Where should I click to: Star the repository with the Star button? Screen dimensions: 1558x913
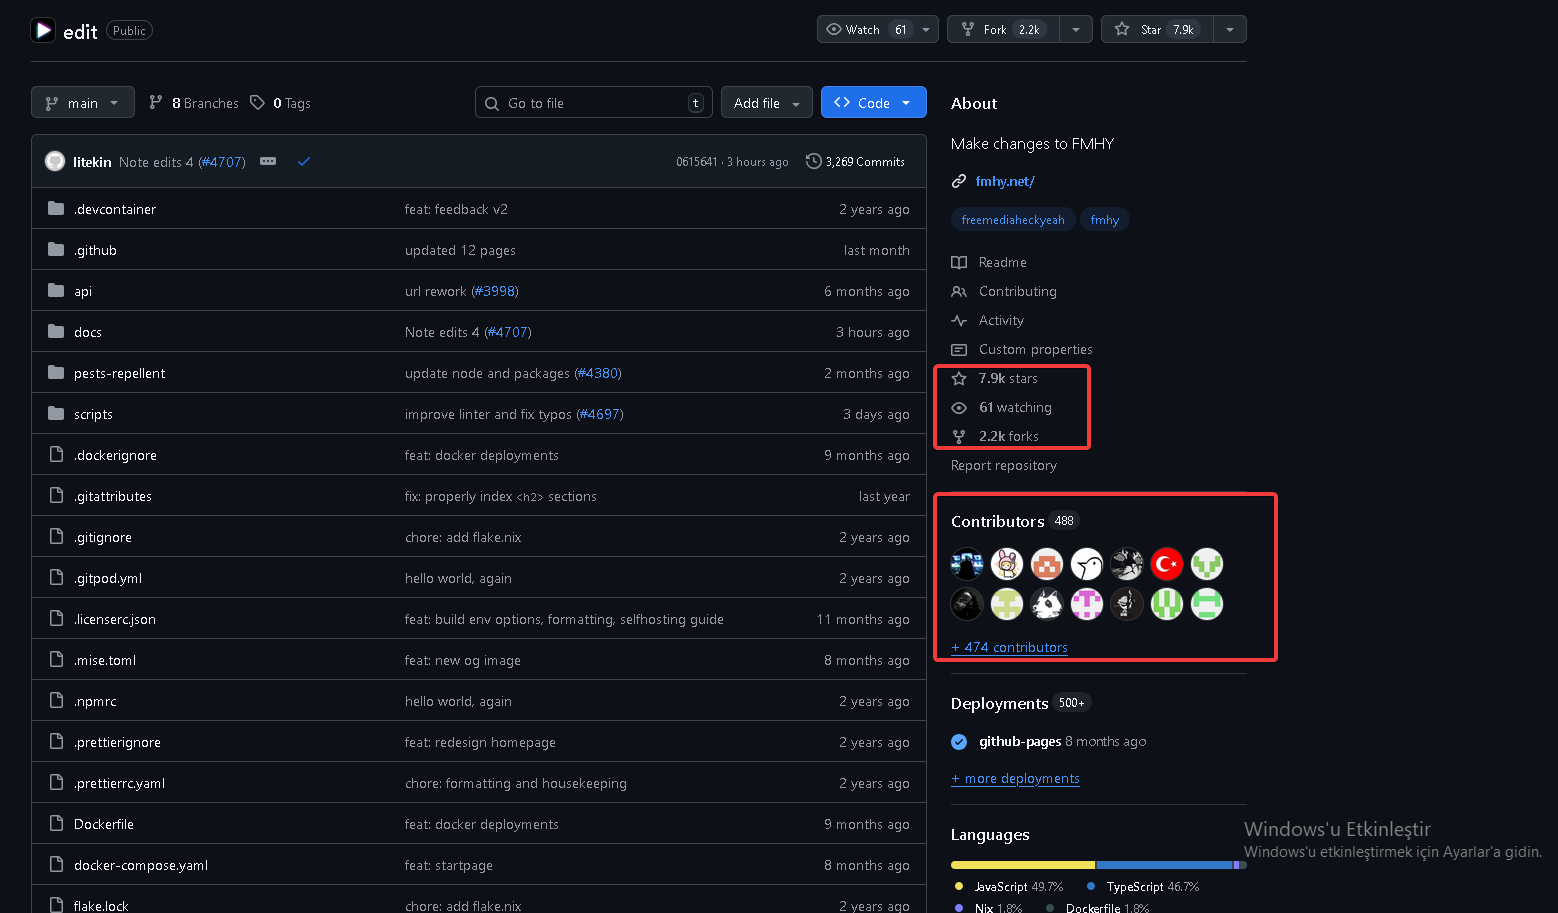pyautogui.click(x=1157, y=29)
